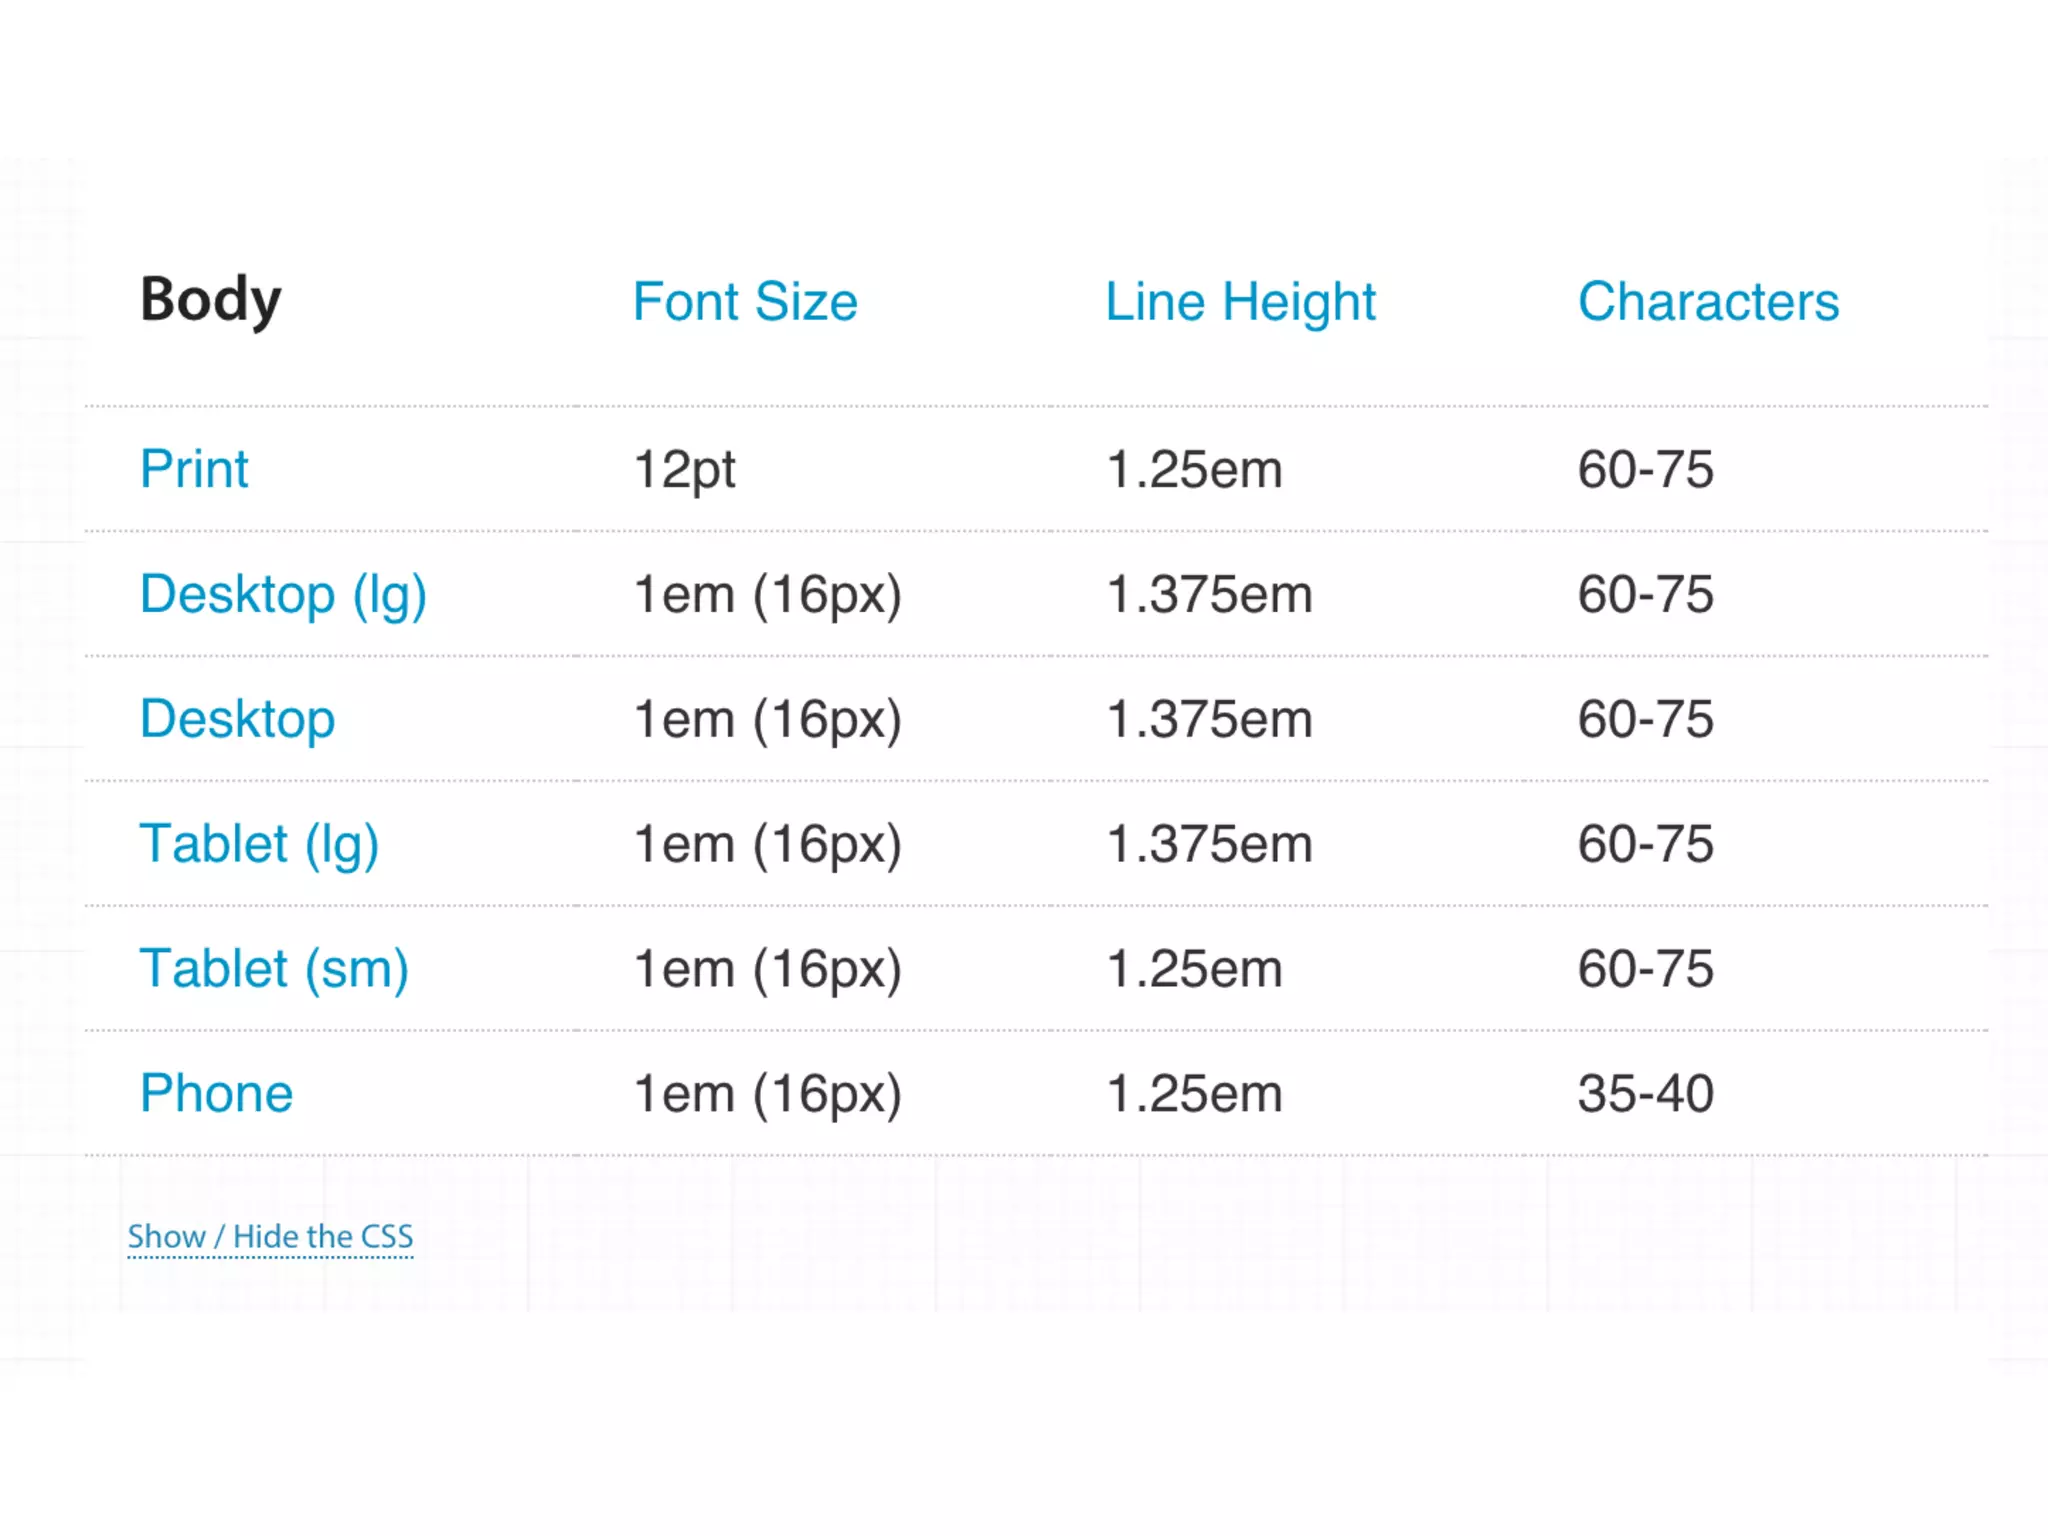
Task: Click the Show / Hide the CSS link
Action: tap(270, 1237)
